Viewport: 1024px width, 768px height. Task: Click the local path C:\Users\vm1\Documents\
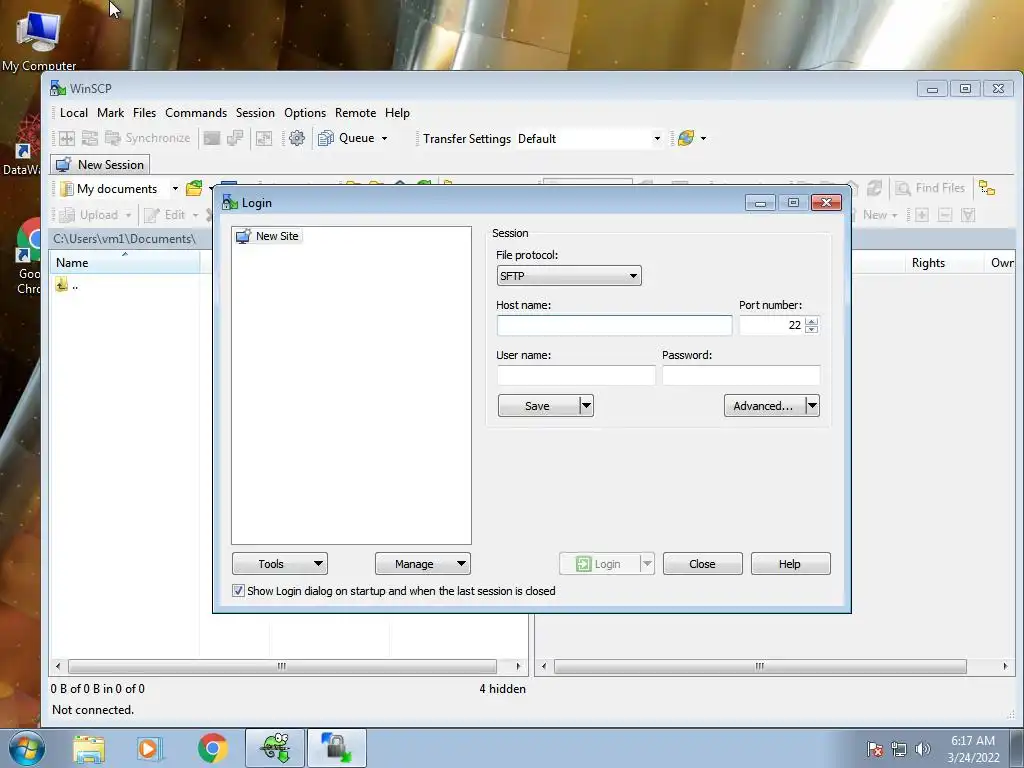click(124, 239)
